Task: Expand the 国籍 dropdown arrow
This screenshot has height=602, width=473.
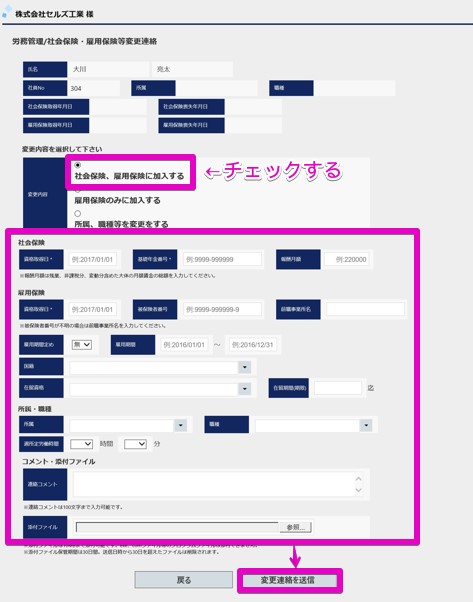Action: (x=245, y=367)
